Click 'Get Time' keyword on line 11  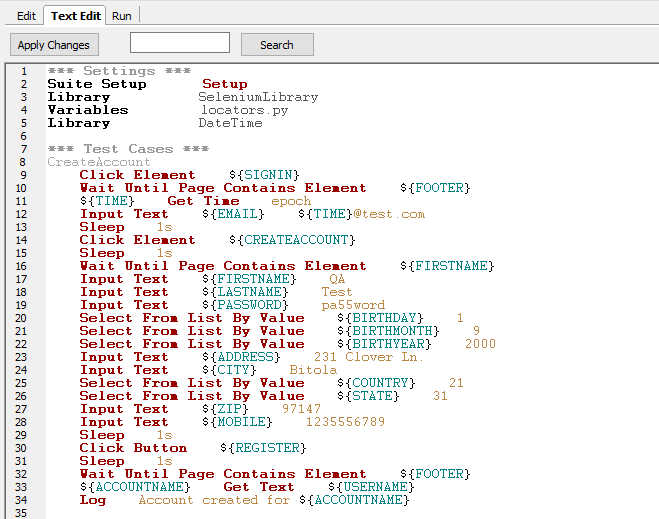pyautogui.click(x=203, y=201)
